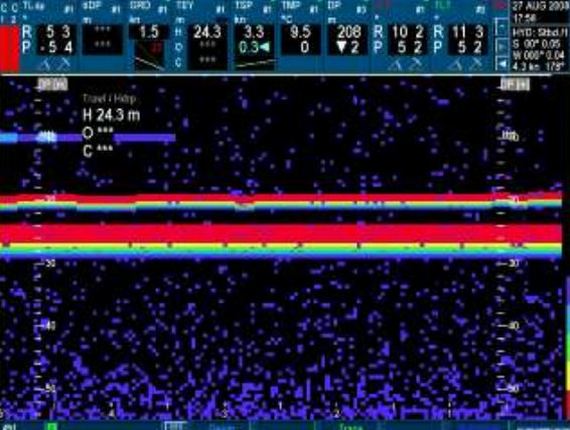
Task: Click the white down triangle beside 208 depth
Action: (341, 48)
